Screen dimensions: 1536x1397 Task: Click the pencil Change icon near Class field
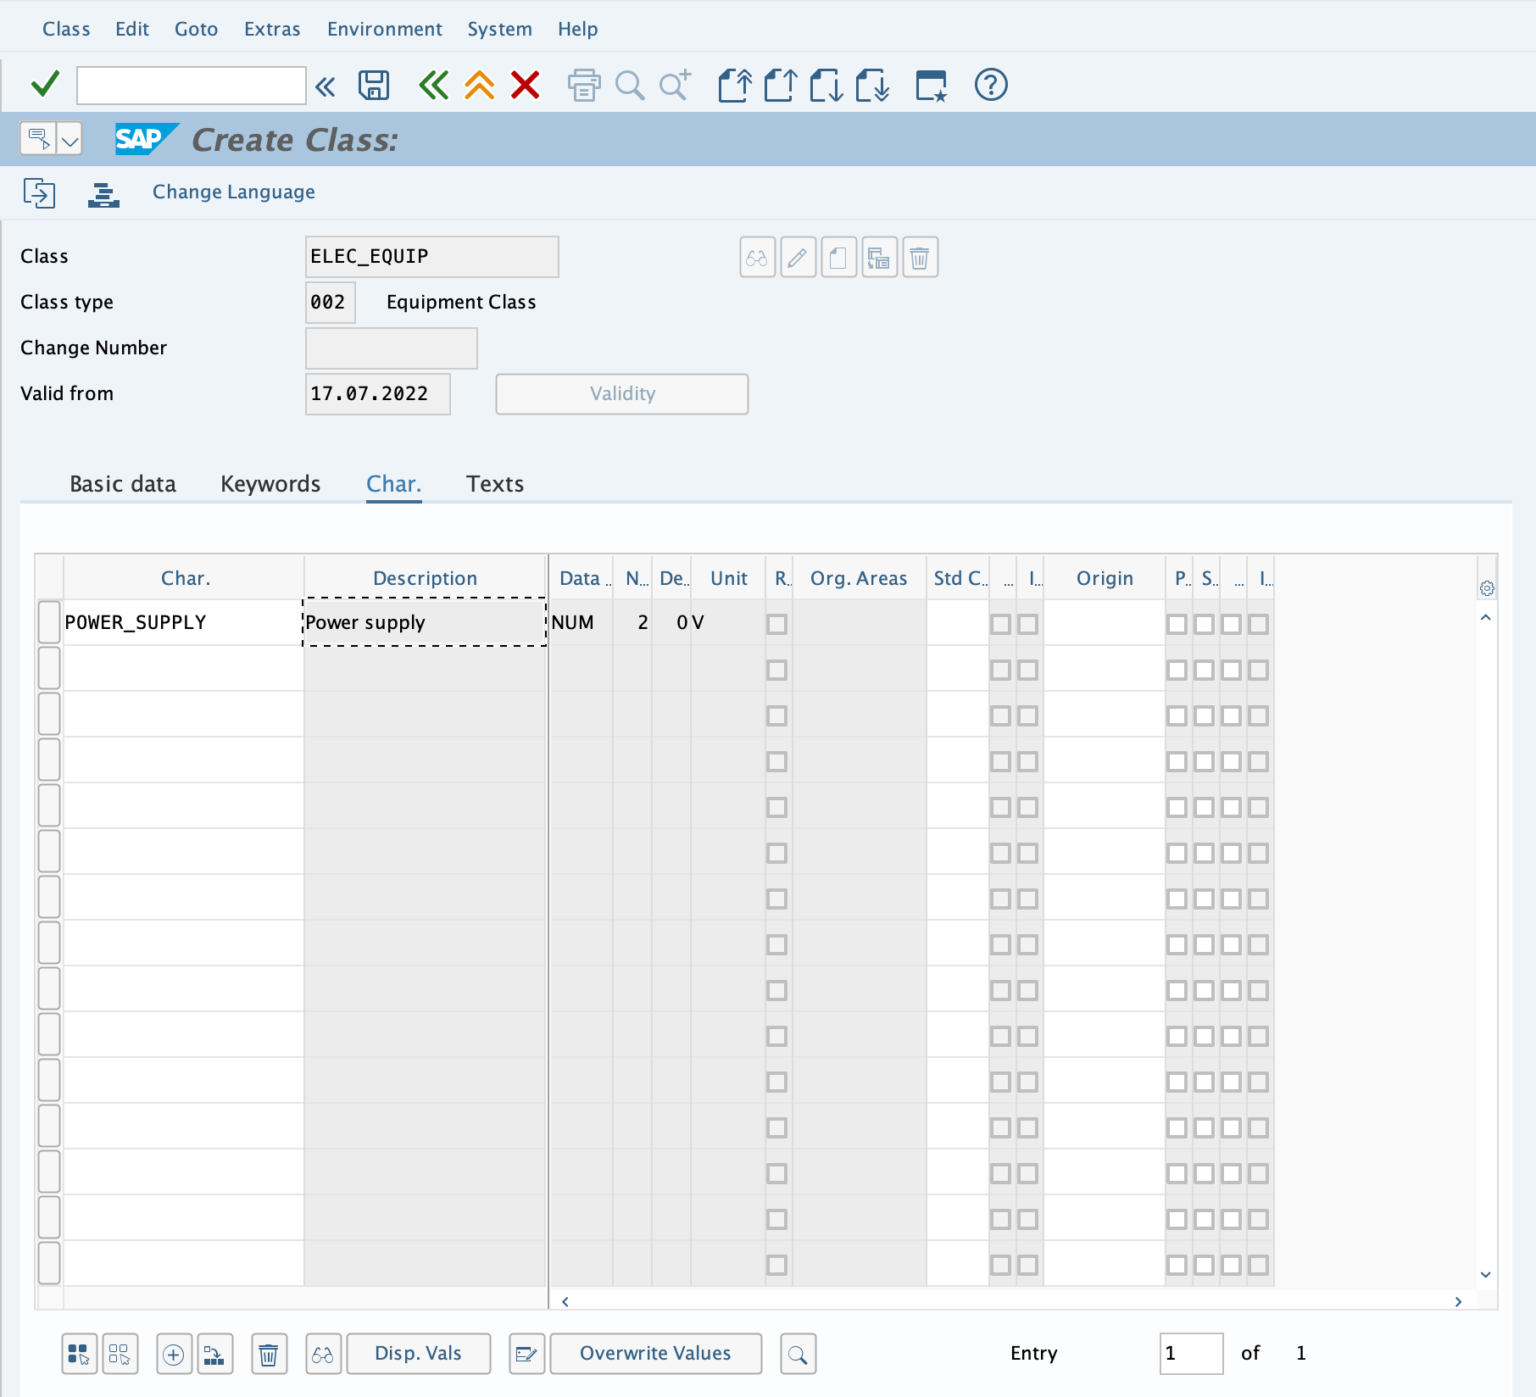pyautogui.click(x=797, y=257)
